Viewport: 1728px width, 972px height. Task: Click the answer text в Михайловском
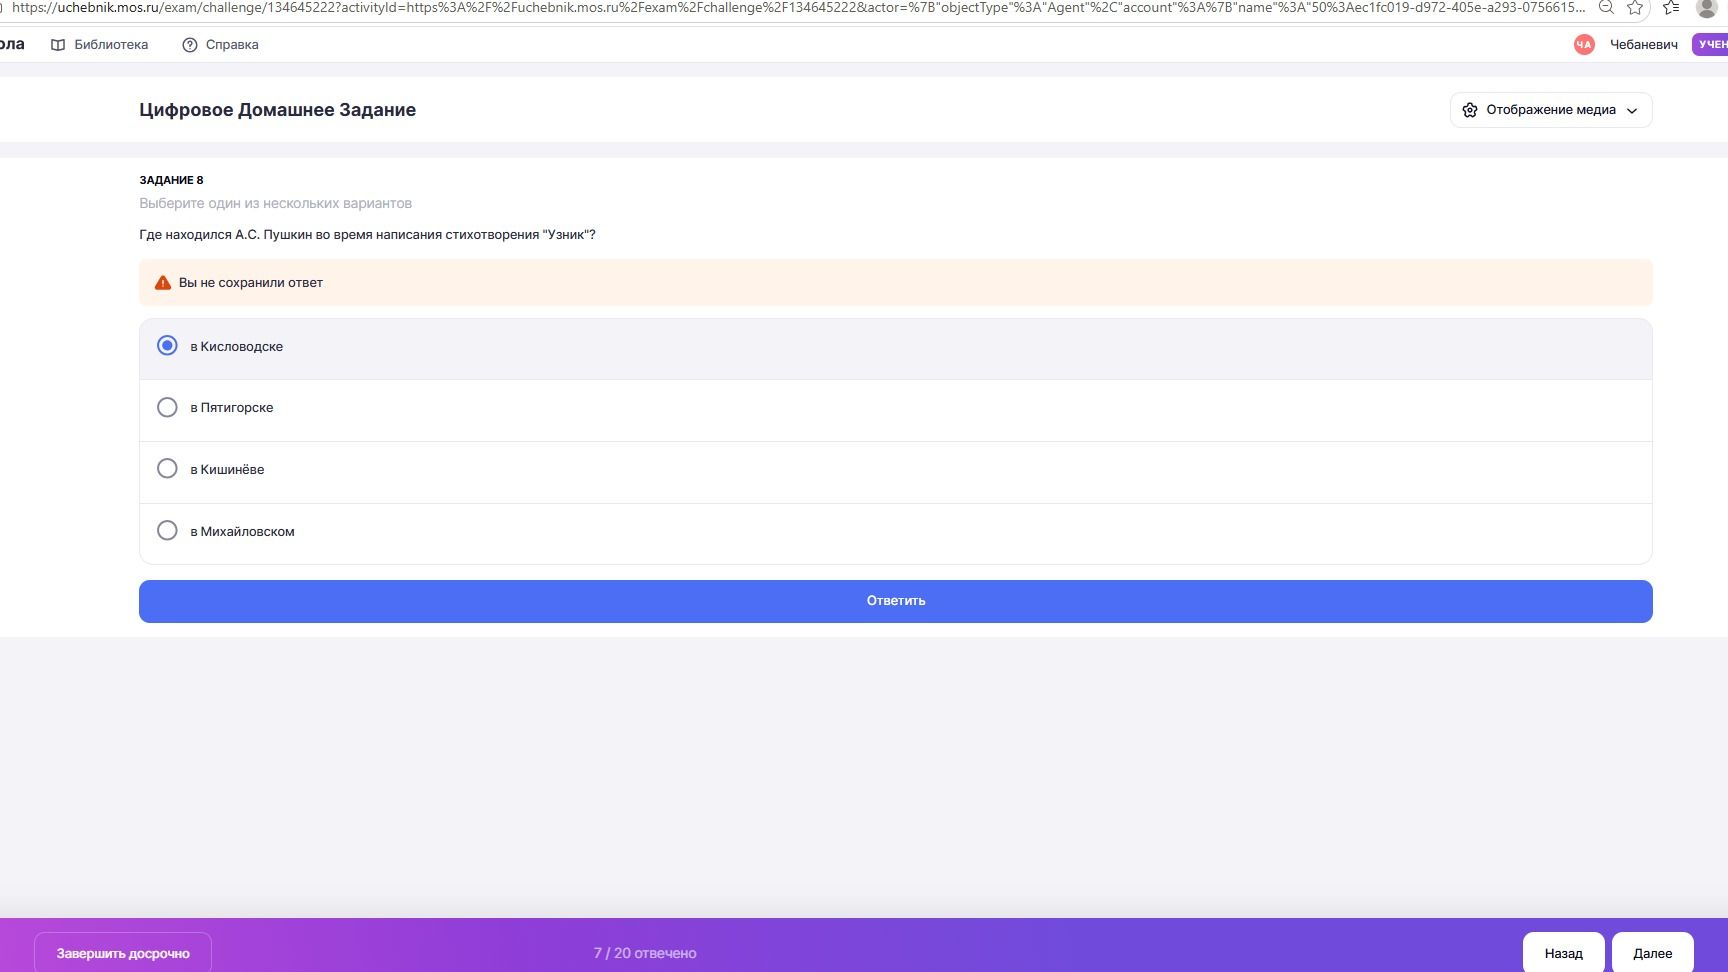coord(242,531)
